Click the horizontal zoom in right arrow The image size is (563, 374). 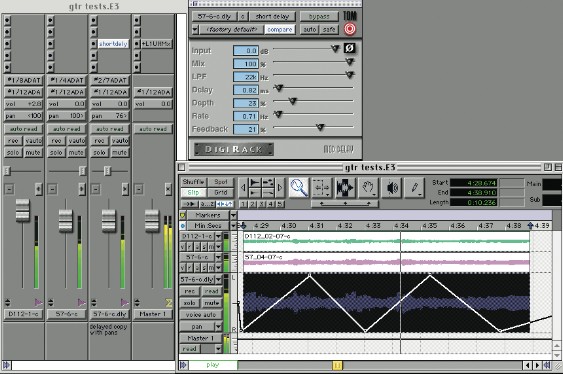point(280,187)
